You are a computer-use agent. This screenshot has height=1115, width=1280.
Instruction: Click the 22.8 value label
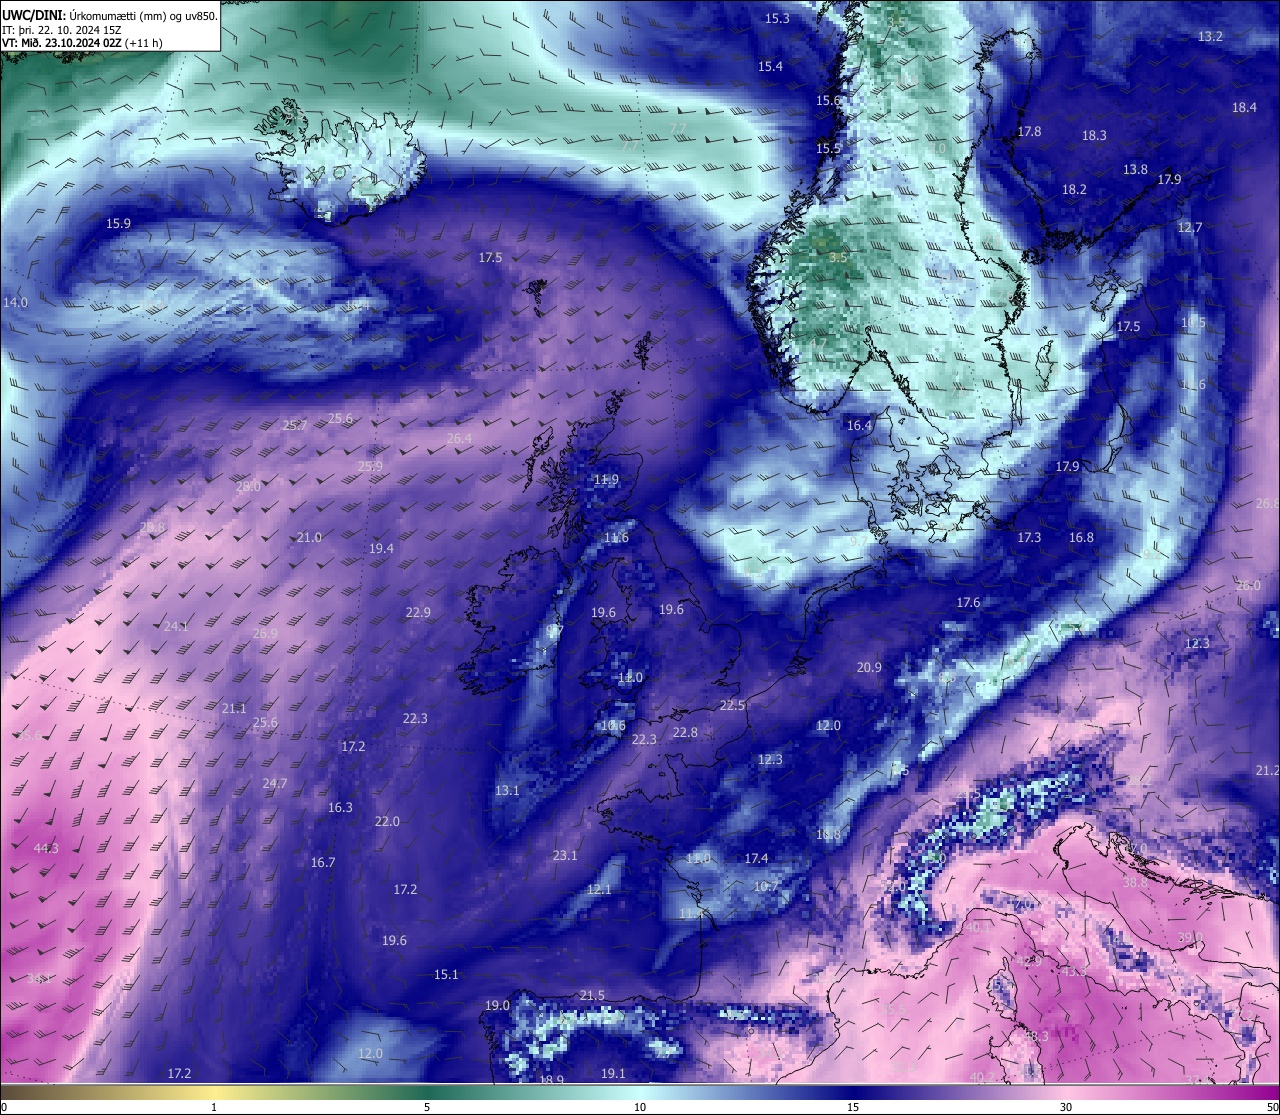point(685,732)
